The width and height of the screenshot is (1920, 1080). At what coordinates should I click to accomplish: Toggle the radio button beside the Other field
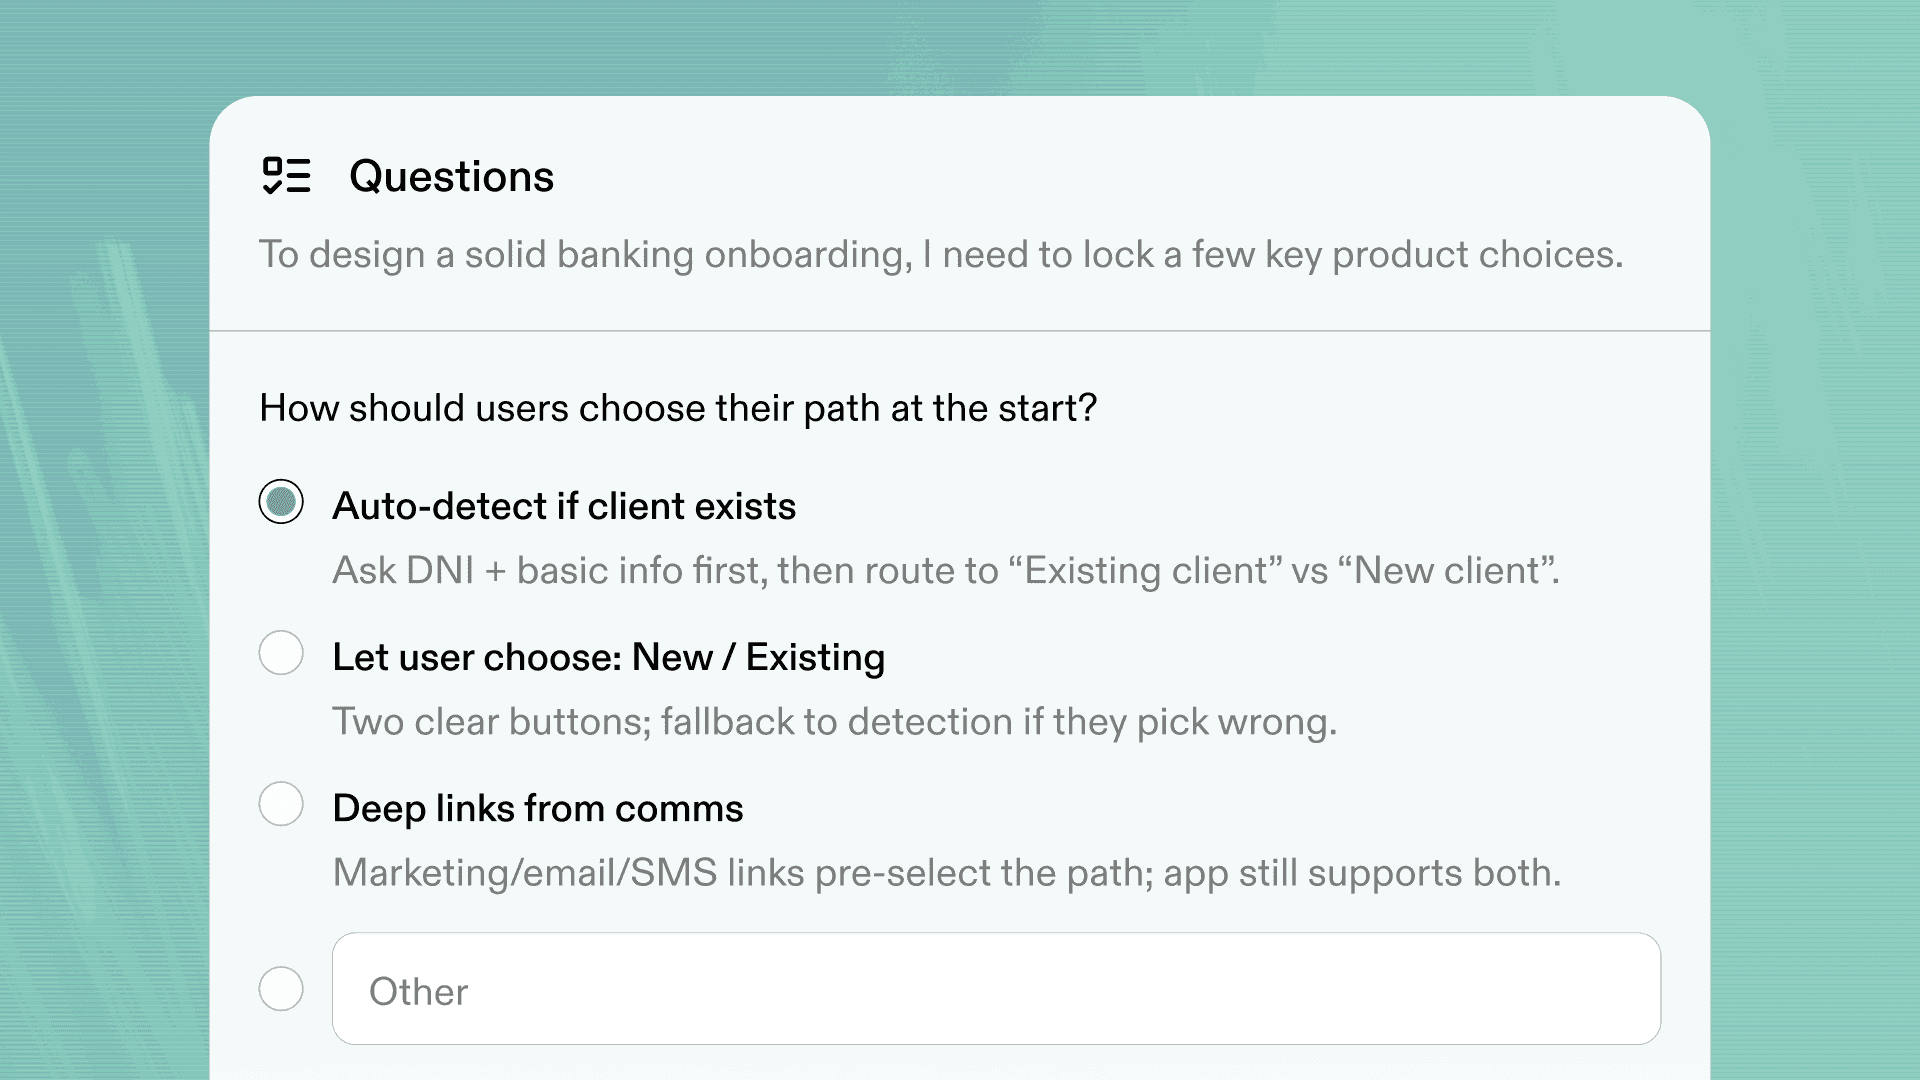tap(281, 989)
